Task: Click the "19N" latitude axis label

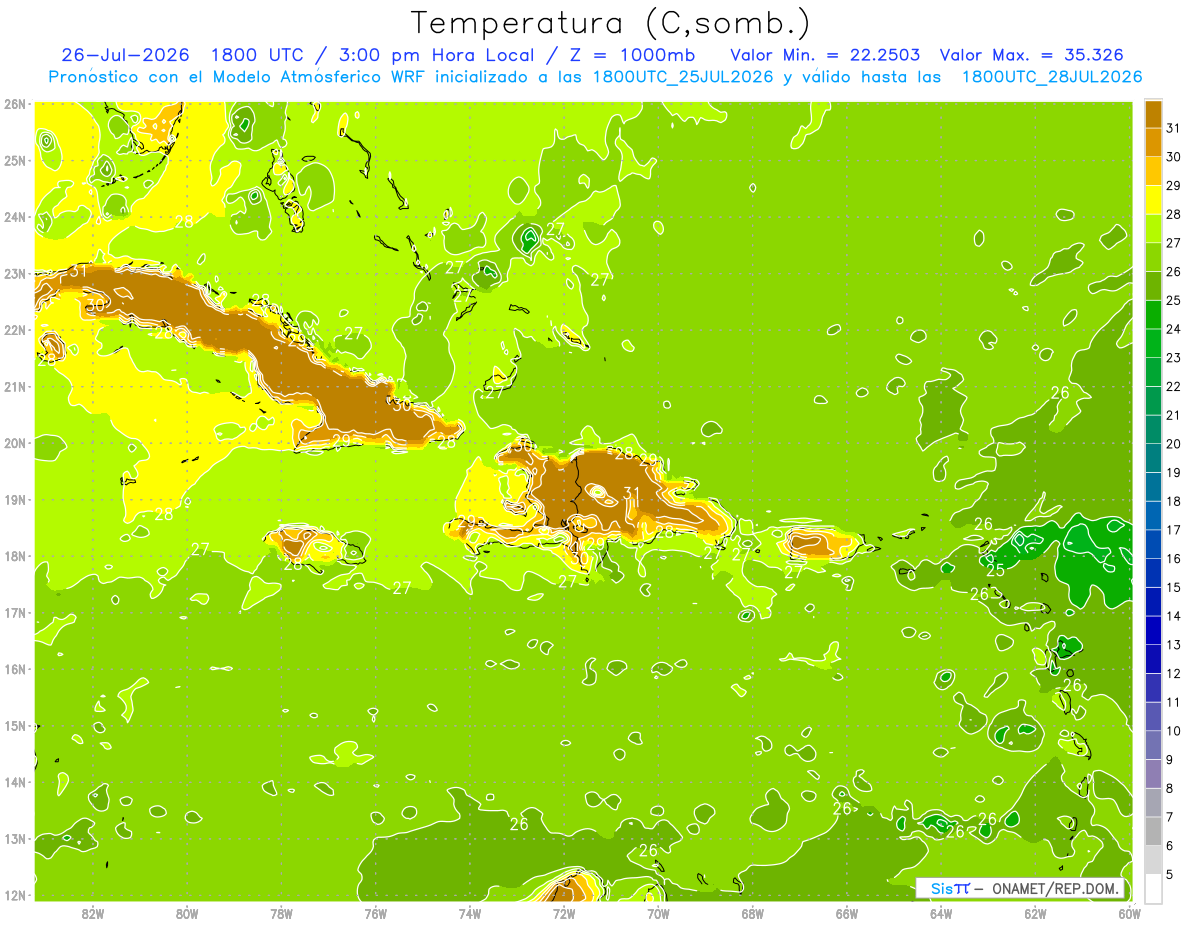Action: [x=15, y=499]
